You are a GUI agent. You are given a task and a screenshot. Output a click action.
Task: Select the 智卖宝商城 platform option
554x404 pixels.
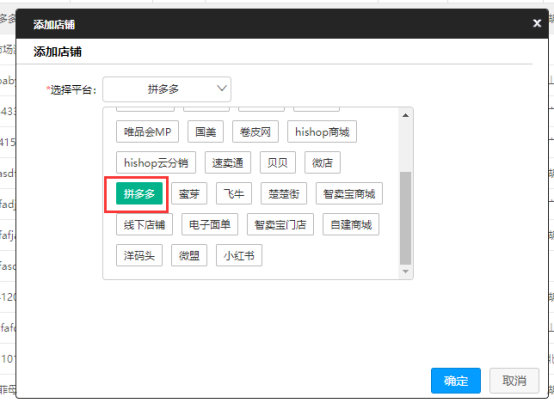(x=349, y=194)
